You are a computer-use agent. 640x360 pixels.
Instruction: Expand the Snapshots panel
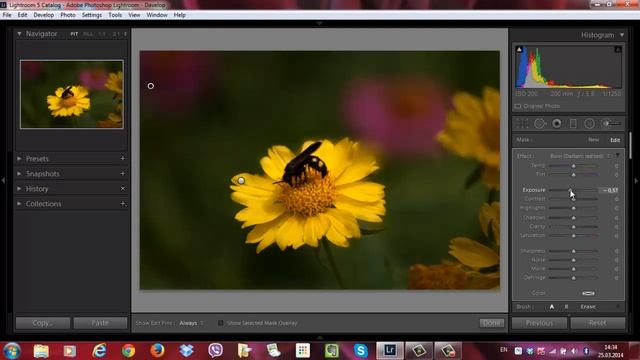(x=19, y=173)
